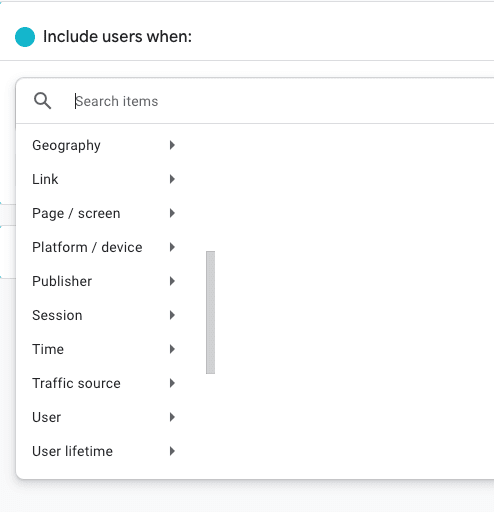Open the Geography category
The image size is (494, 512).
pyautogui.click(x=104, y=145)
